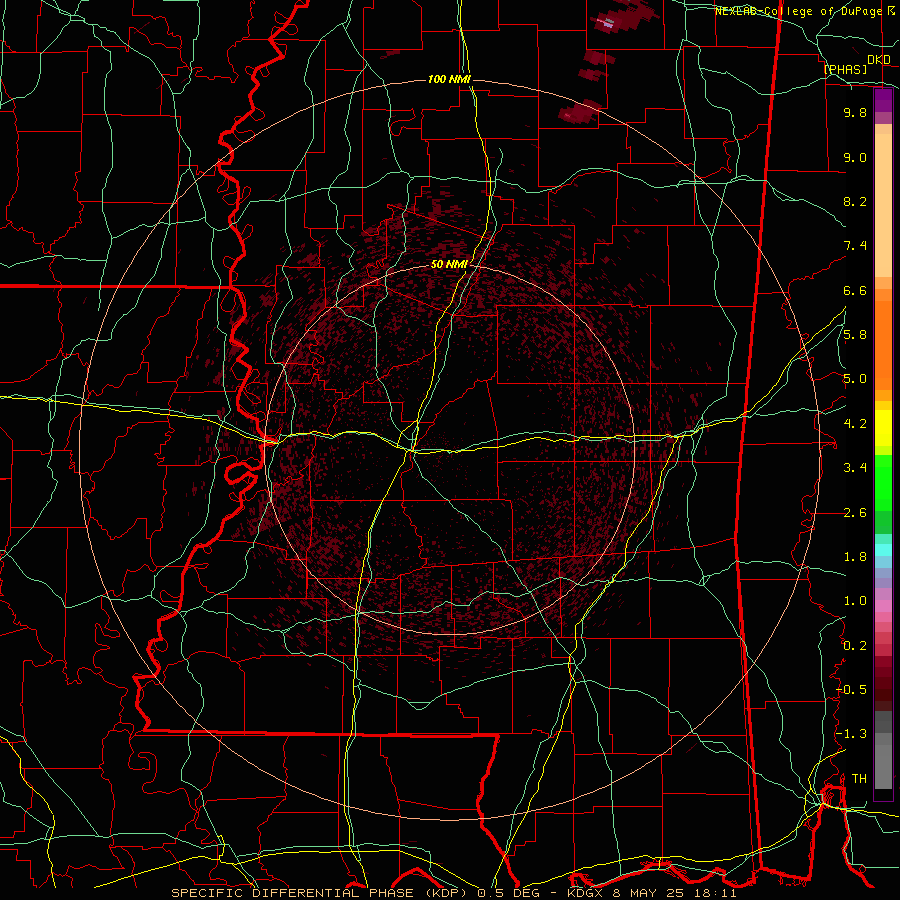Click the 5.8 scale value
The image size is (900, 900).
coord(855,335)
